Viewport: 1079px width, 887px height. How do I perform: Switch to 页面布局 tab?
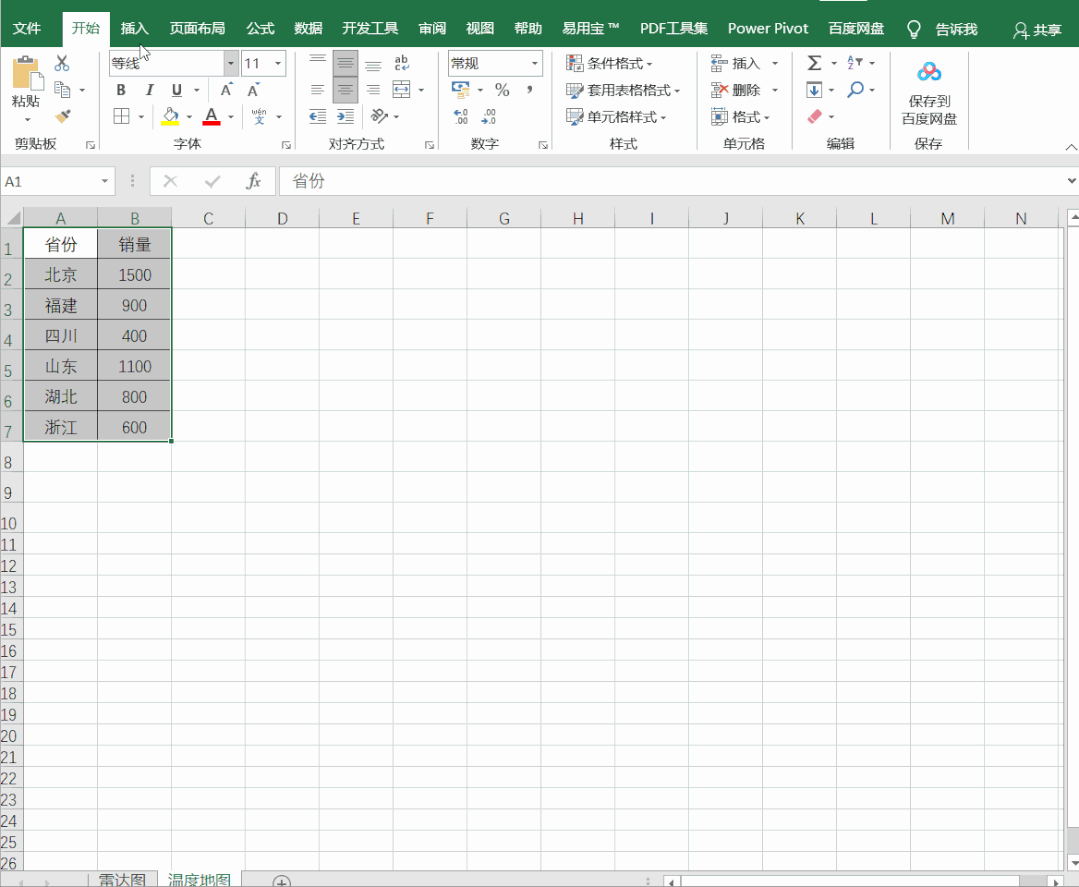(197, 29)
